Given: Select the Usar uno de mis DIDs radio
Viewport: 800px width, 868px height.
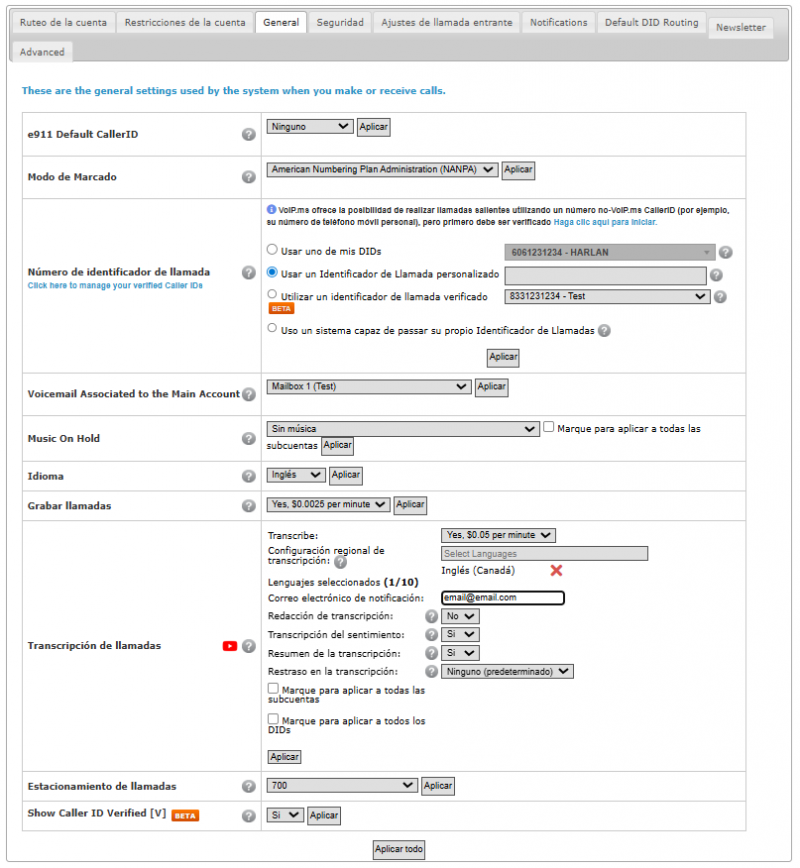Looking at the screenshot, I should point(272,250).
